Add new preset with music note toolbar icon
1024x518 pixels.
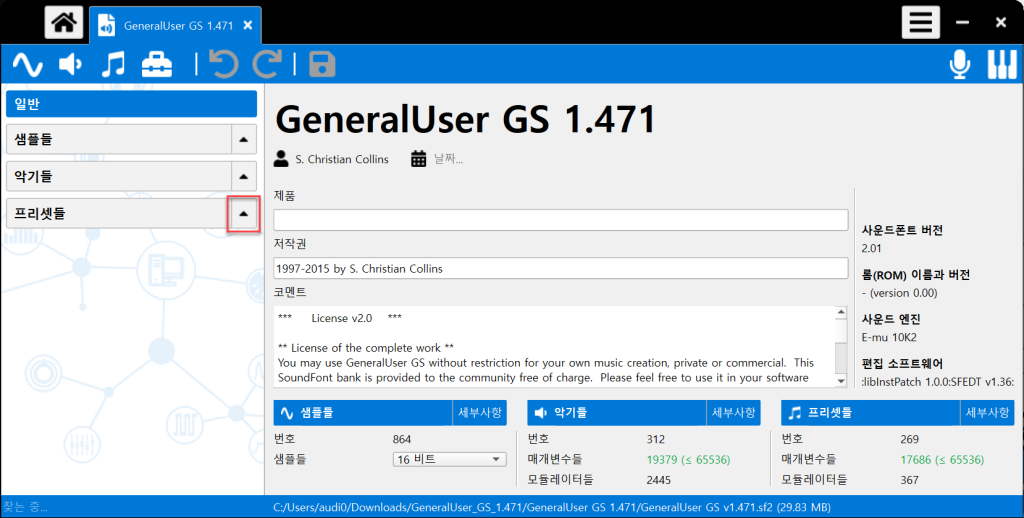(x=113, y=64)
